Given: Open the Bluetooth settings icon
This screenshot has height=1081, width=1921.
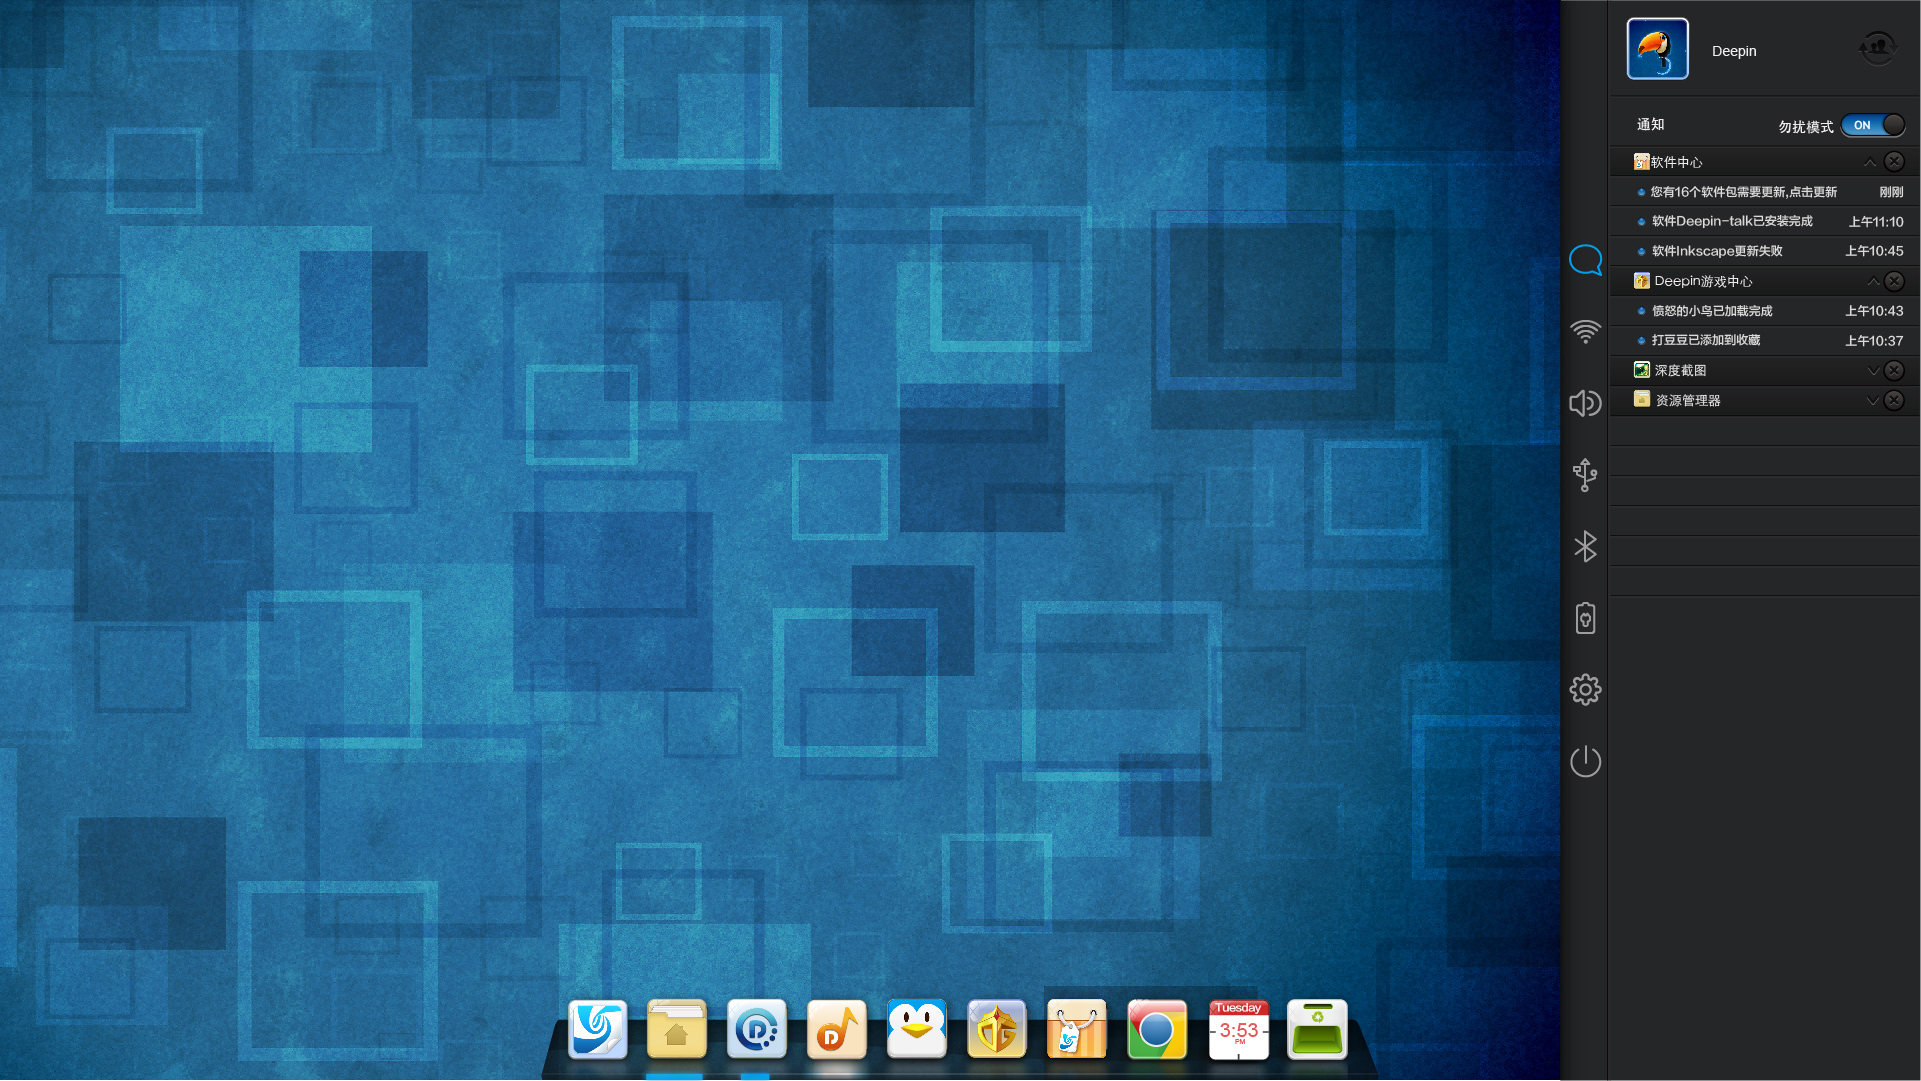Looking at the screenshot, I should pyautogui.click(x=1585, y=546).
